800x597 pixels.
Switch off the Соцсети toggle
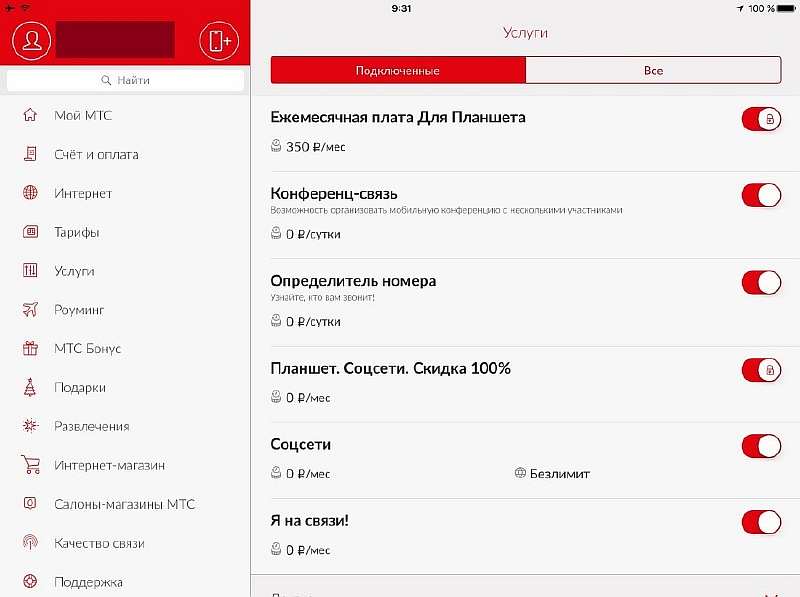[x=761, y=446]
